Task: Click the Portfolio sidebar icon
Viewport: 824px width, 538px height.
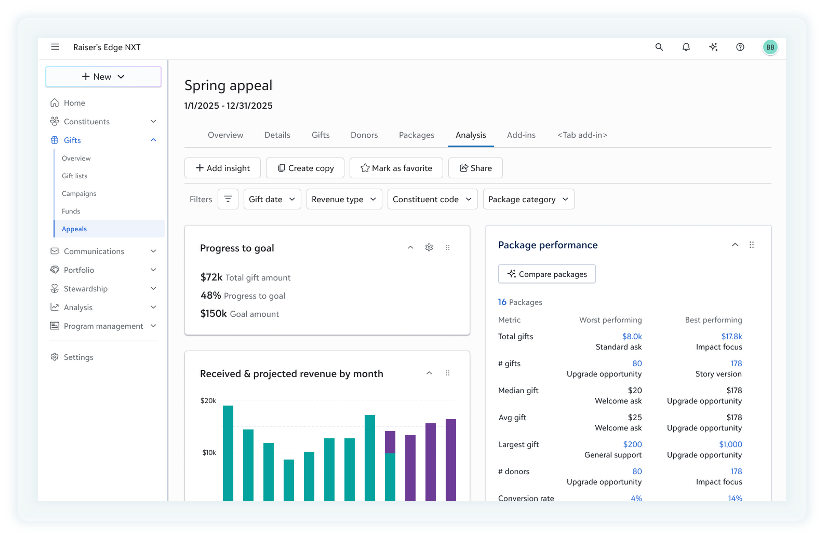Action: [x=55, y=270]
